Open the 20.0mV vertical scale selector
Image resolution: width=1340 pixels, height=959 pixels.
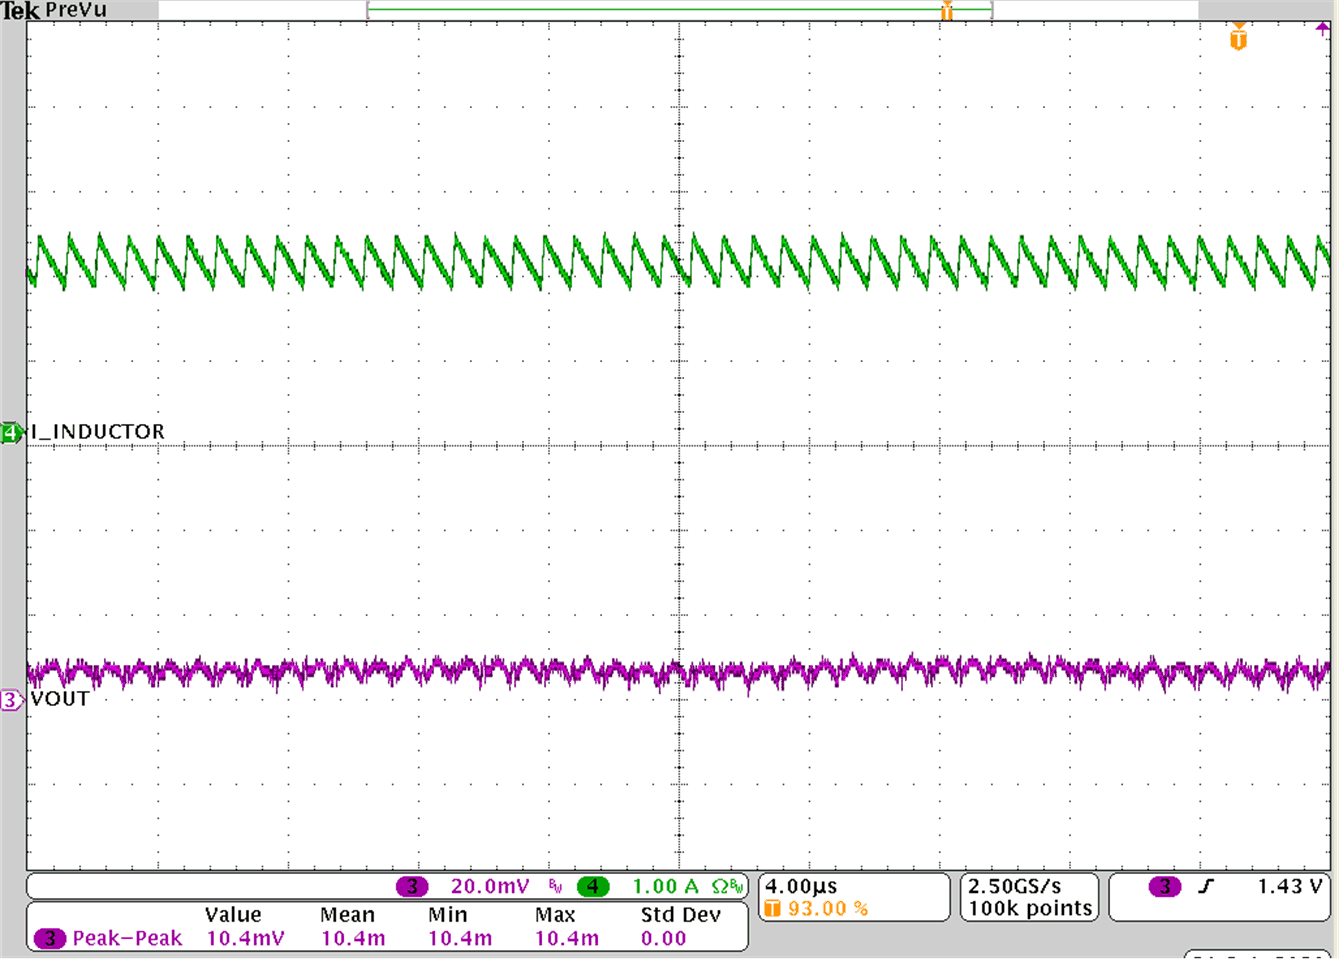point(491,885)
